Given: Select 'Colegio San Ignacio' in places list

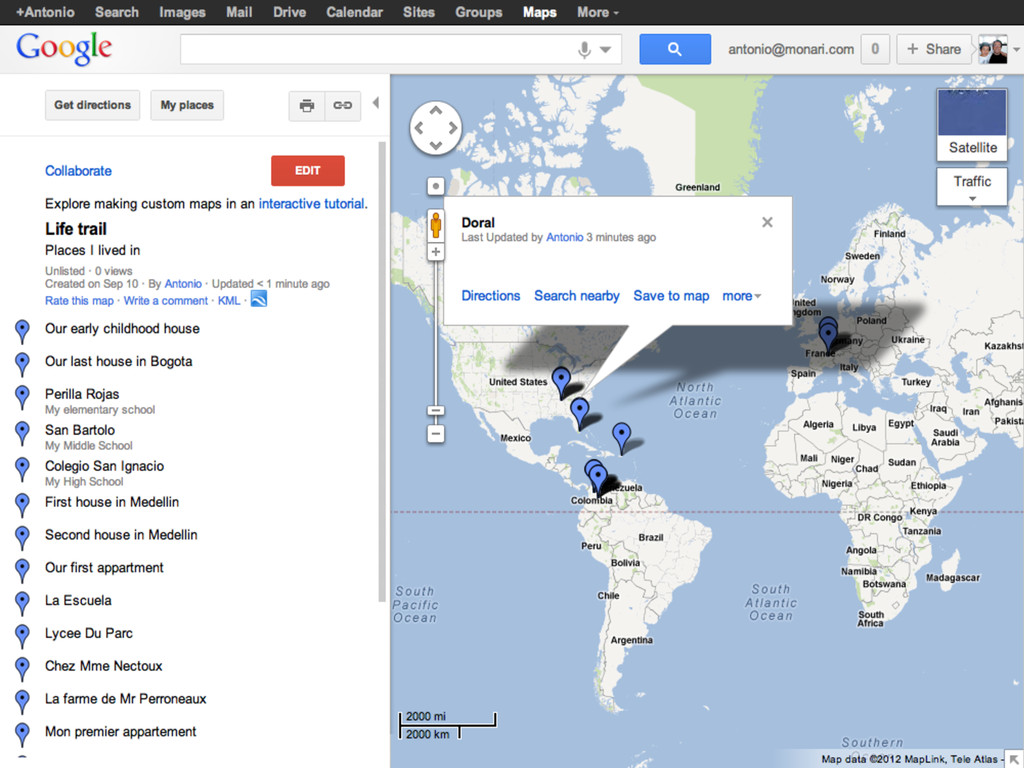Looking at the screenshot, I should click(104, 466).
